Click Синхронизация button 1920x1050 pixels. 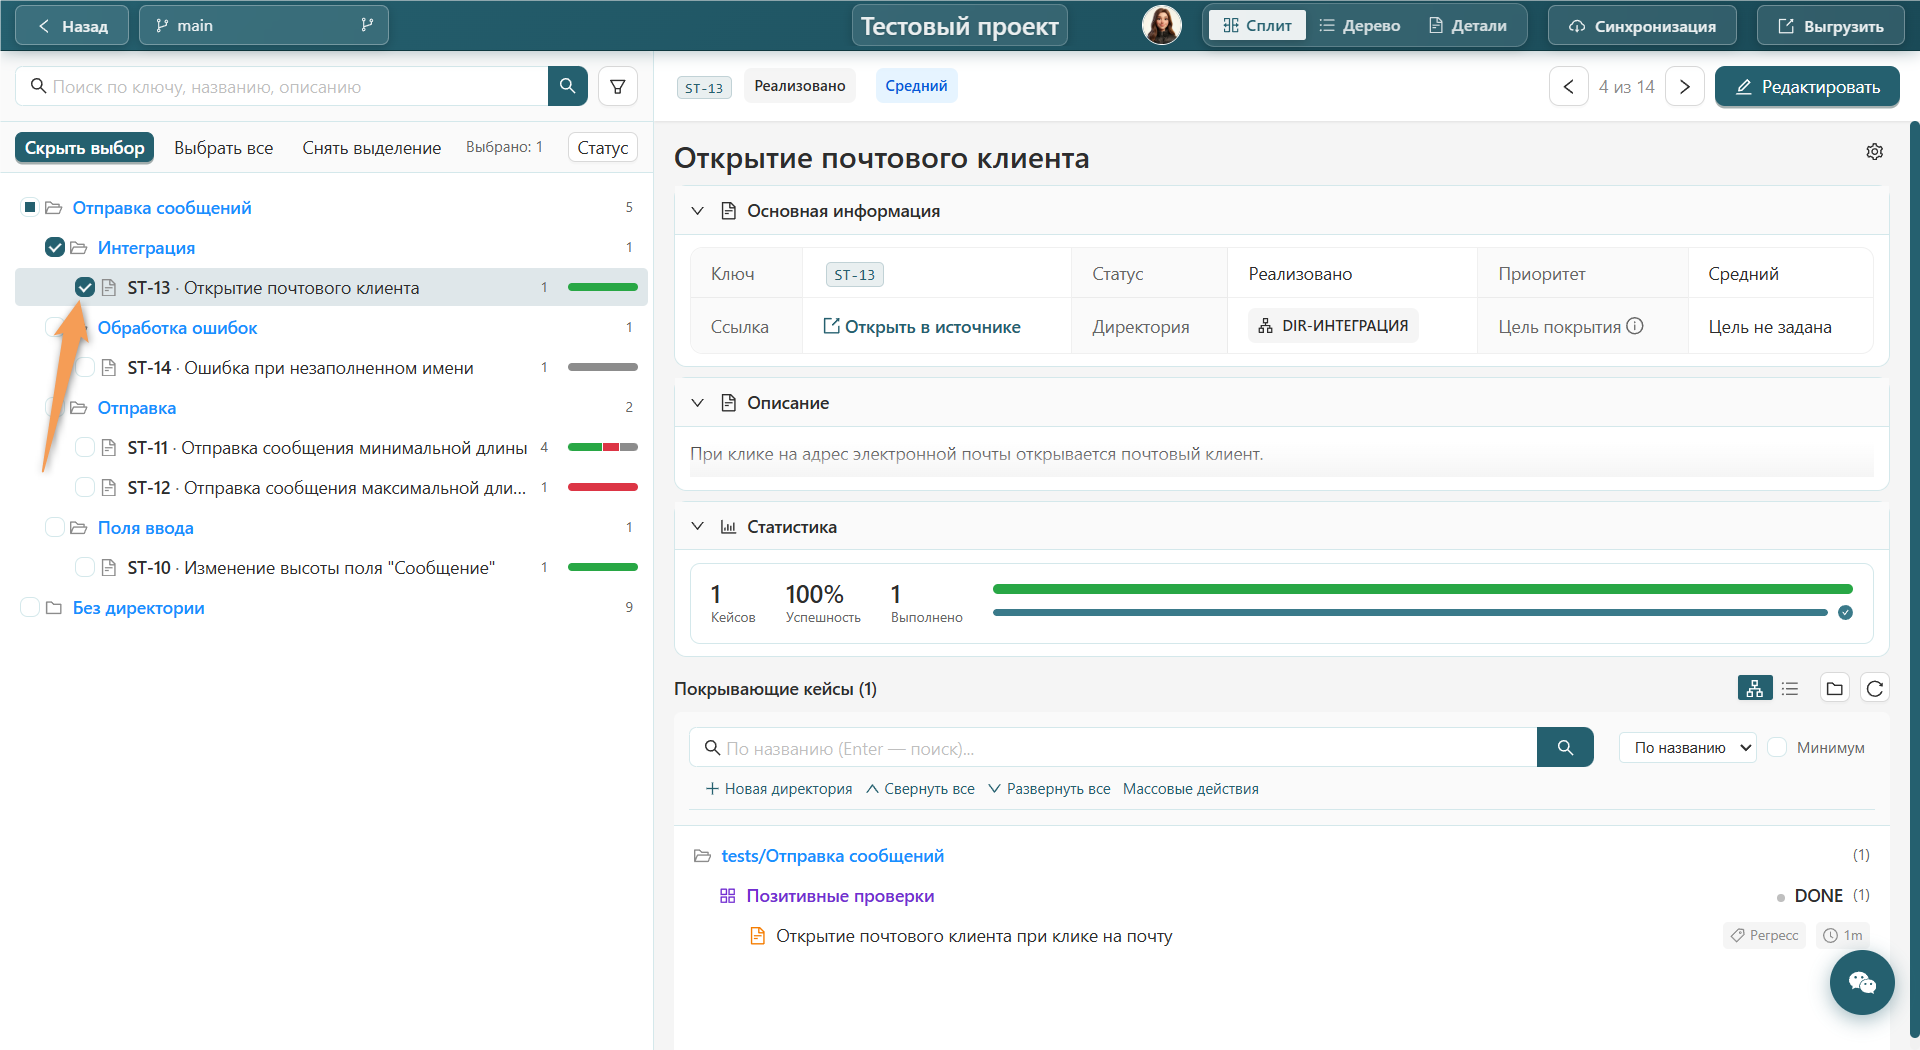click(1642, 26)
